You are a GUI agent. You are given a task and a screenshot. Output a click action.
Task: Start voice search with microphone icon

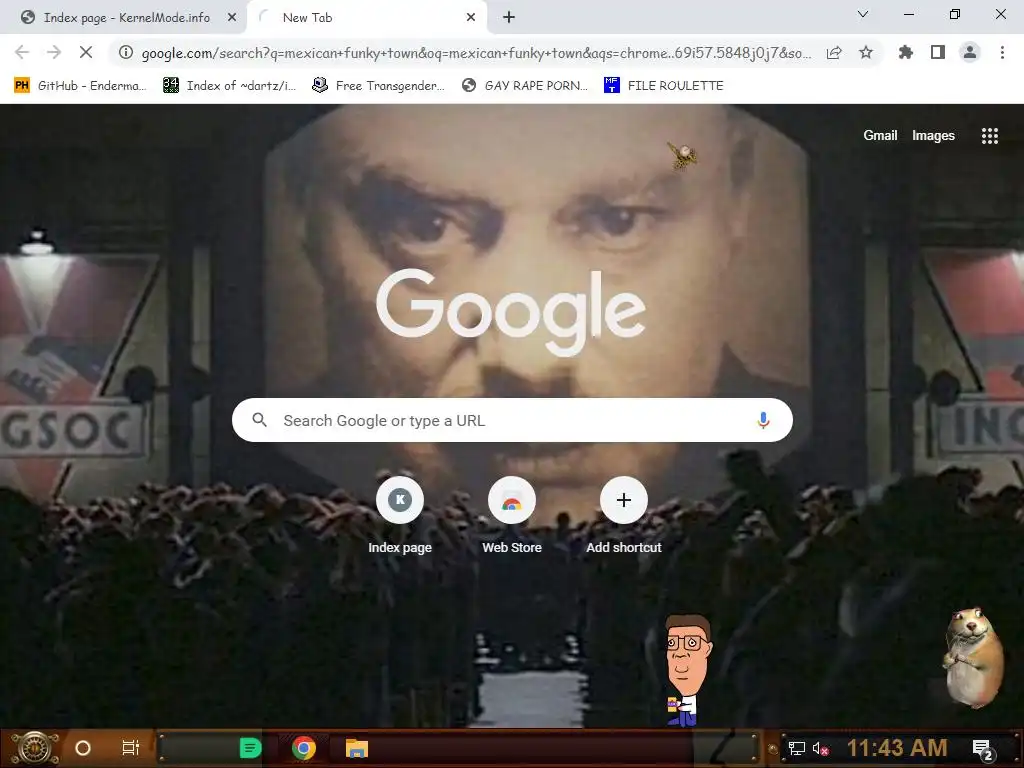763,420
